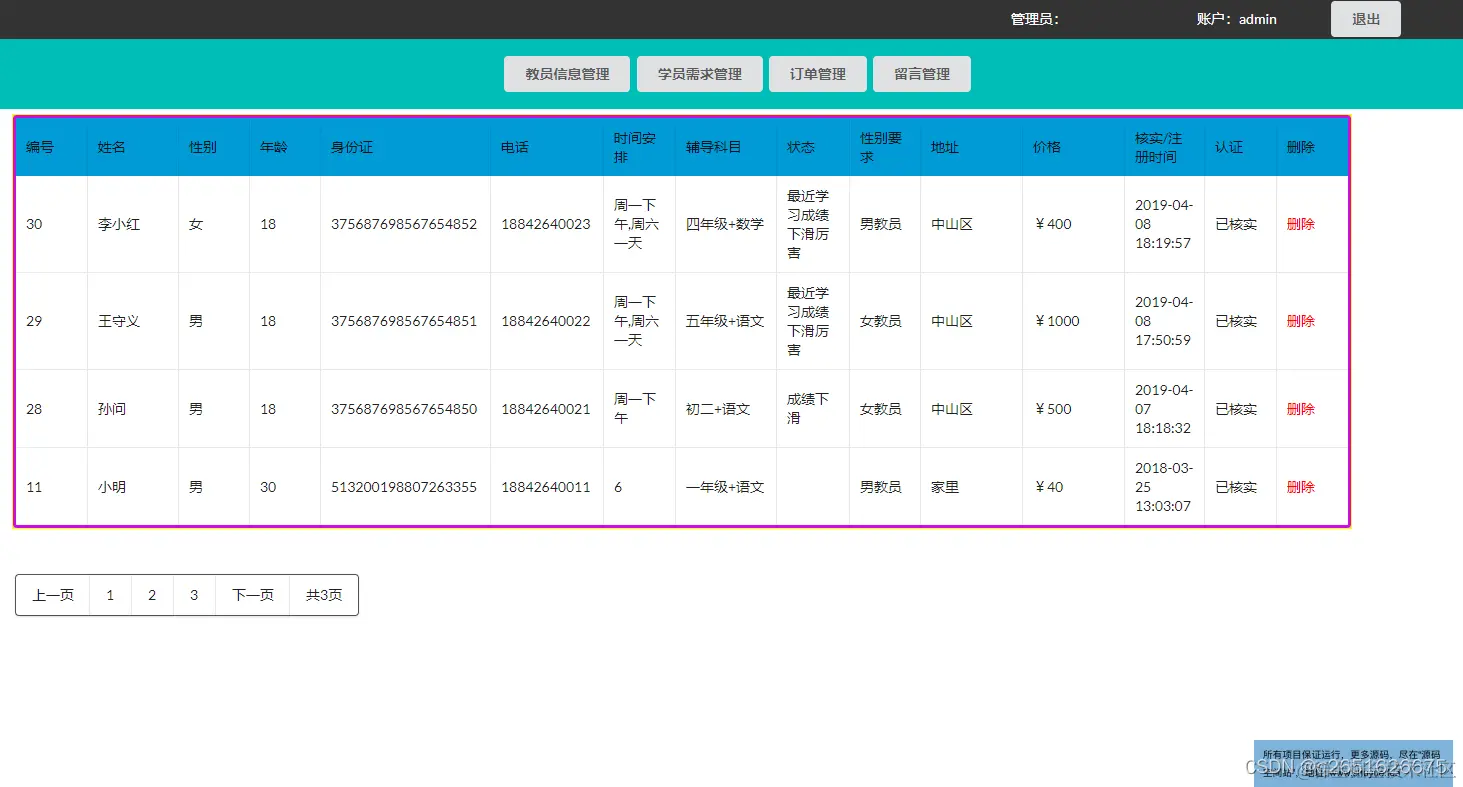Open 学员需求管理 menu
The width and height of the screenshot is (1463, 787).
pyautogui.click(x=700, y=74)
